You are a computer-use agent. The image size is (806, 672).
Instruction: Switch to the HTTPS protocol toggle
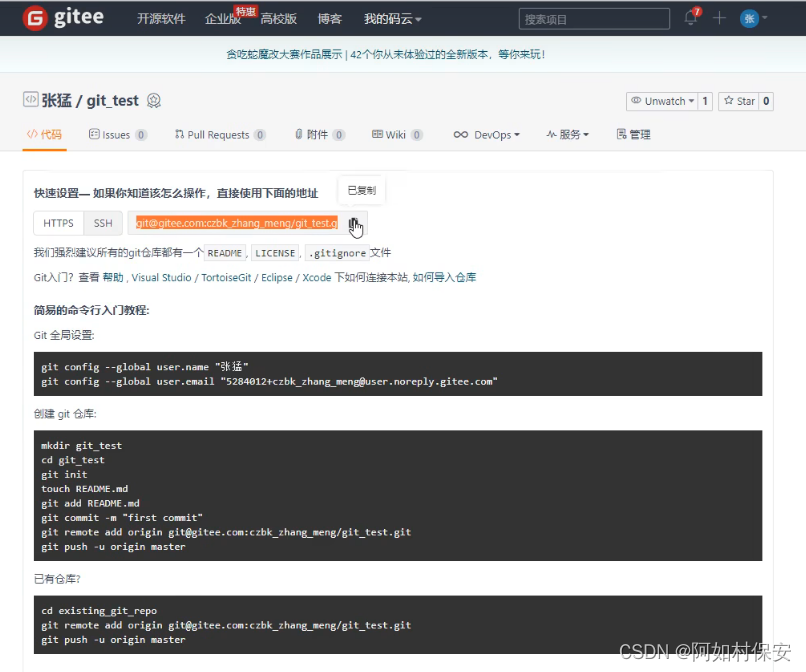[x=58, y=224]
